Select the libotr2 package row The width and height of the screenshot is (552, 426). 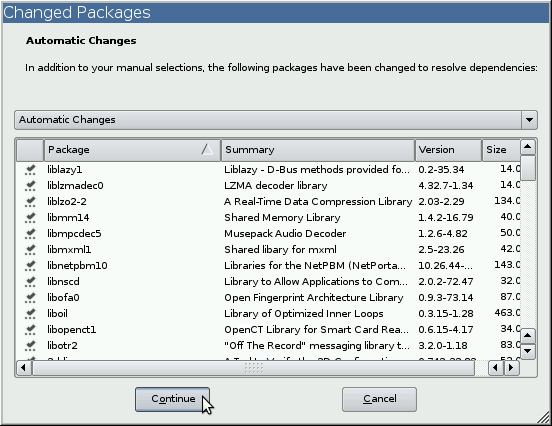click(x=268, y=346)
